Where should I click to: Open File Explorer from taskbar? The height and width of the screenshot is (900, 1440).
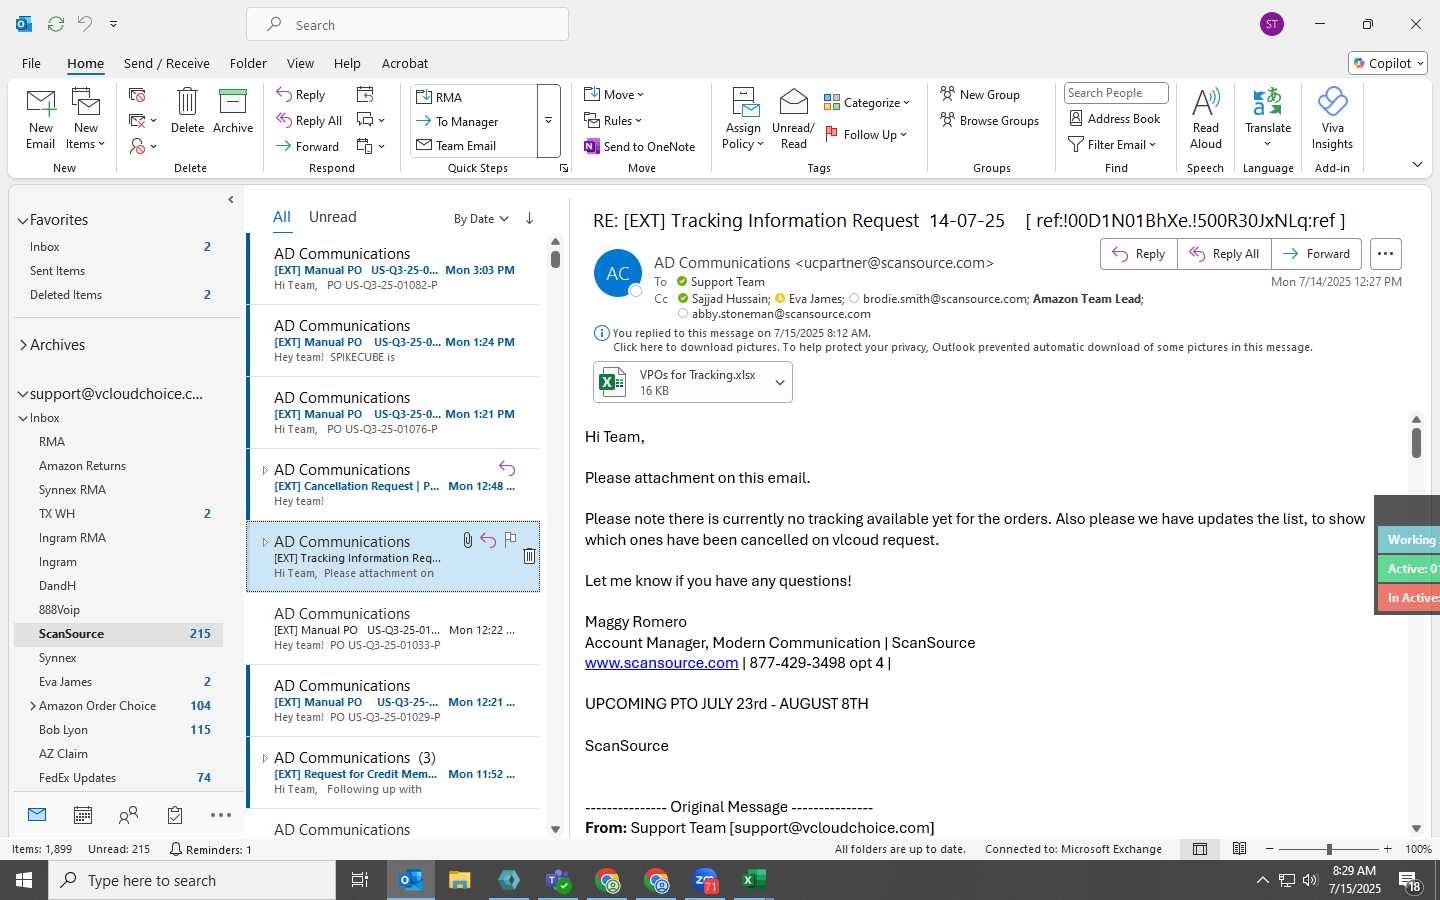pos(459,880)
